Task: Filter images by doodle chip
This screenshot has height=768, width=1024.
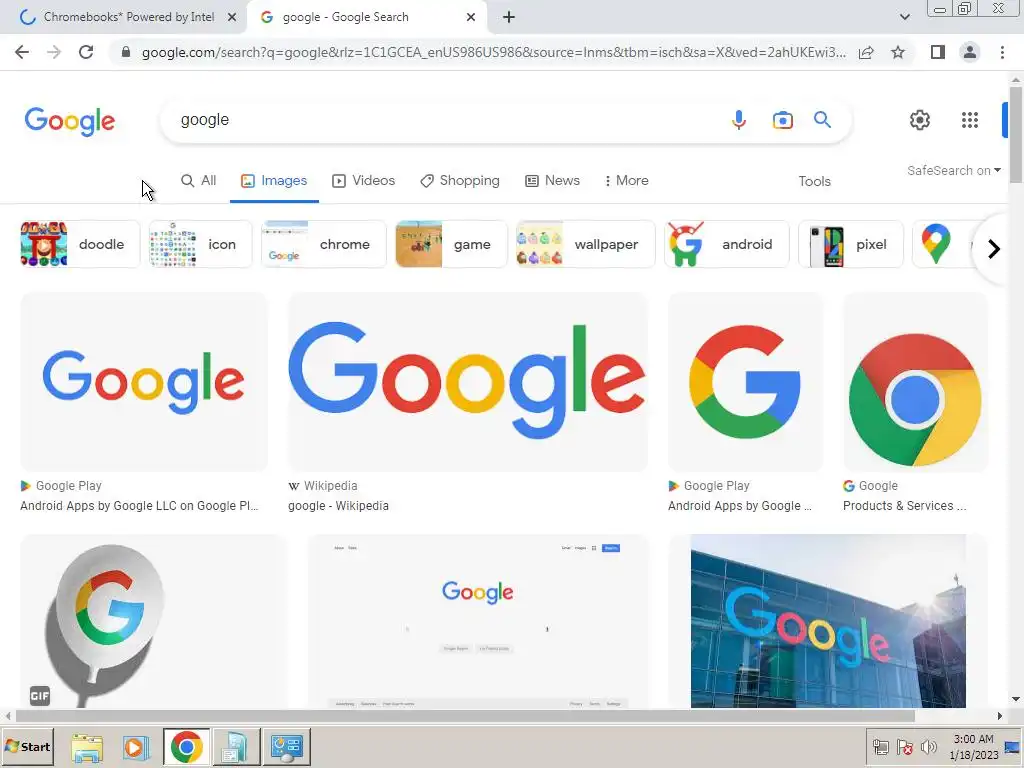Action: (x=80, y=244)
